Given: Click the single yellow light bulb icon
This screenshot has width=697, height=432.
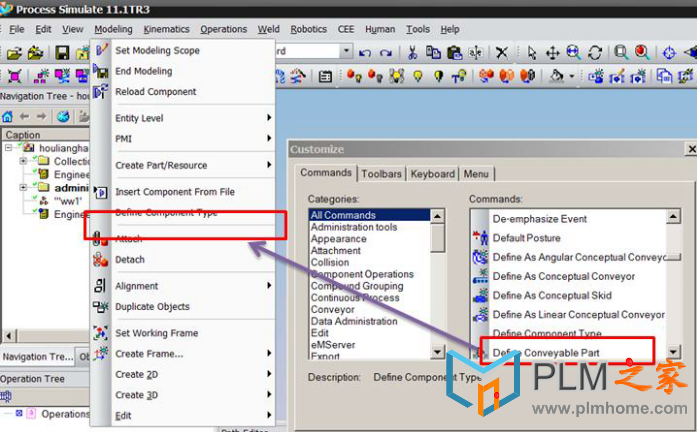Looking at the screenshot, I should pyautogui.click(x=418, y=76).
